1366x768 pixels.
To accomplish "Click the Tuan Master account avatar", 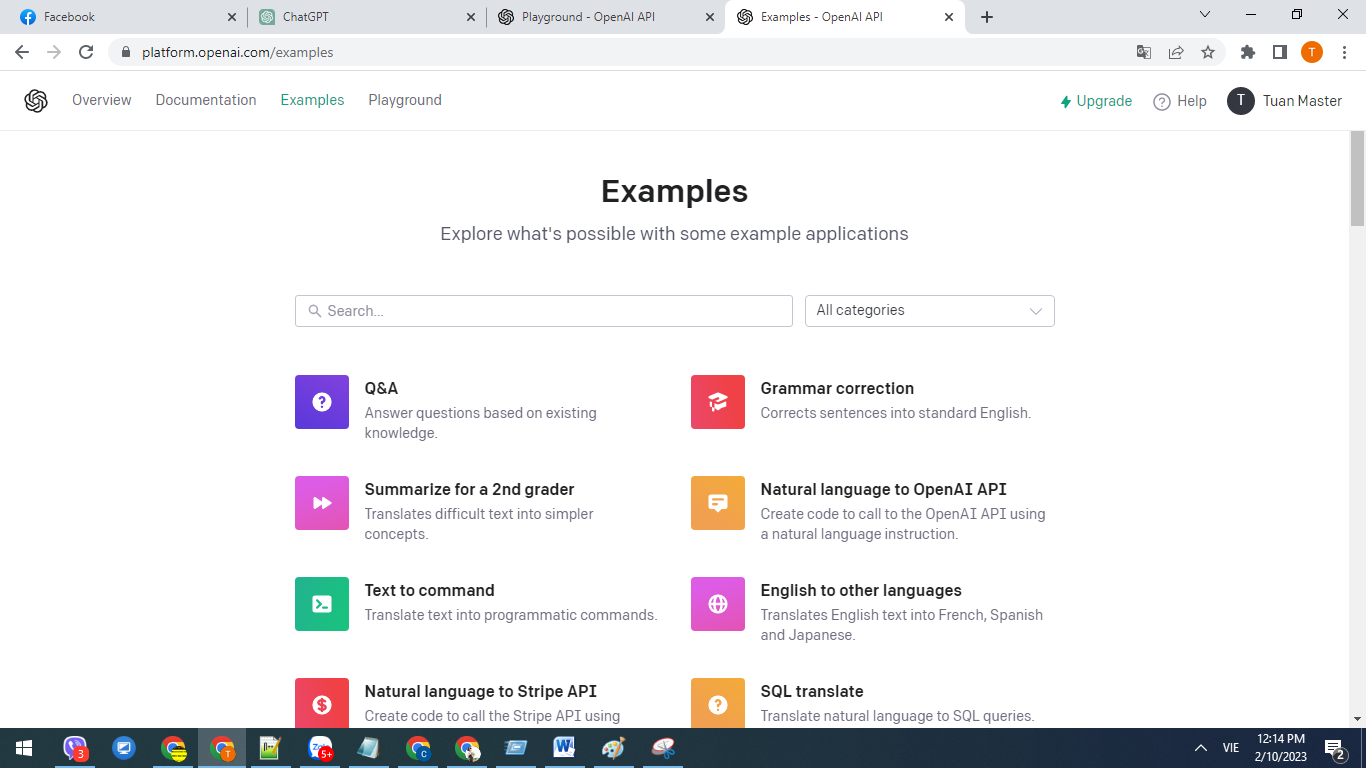I will coord(1241,101).
